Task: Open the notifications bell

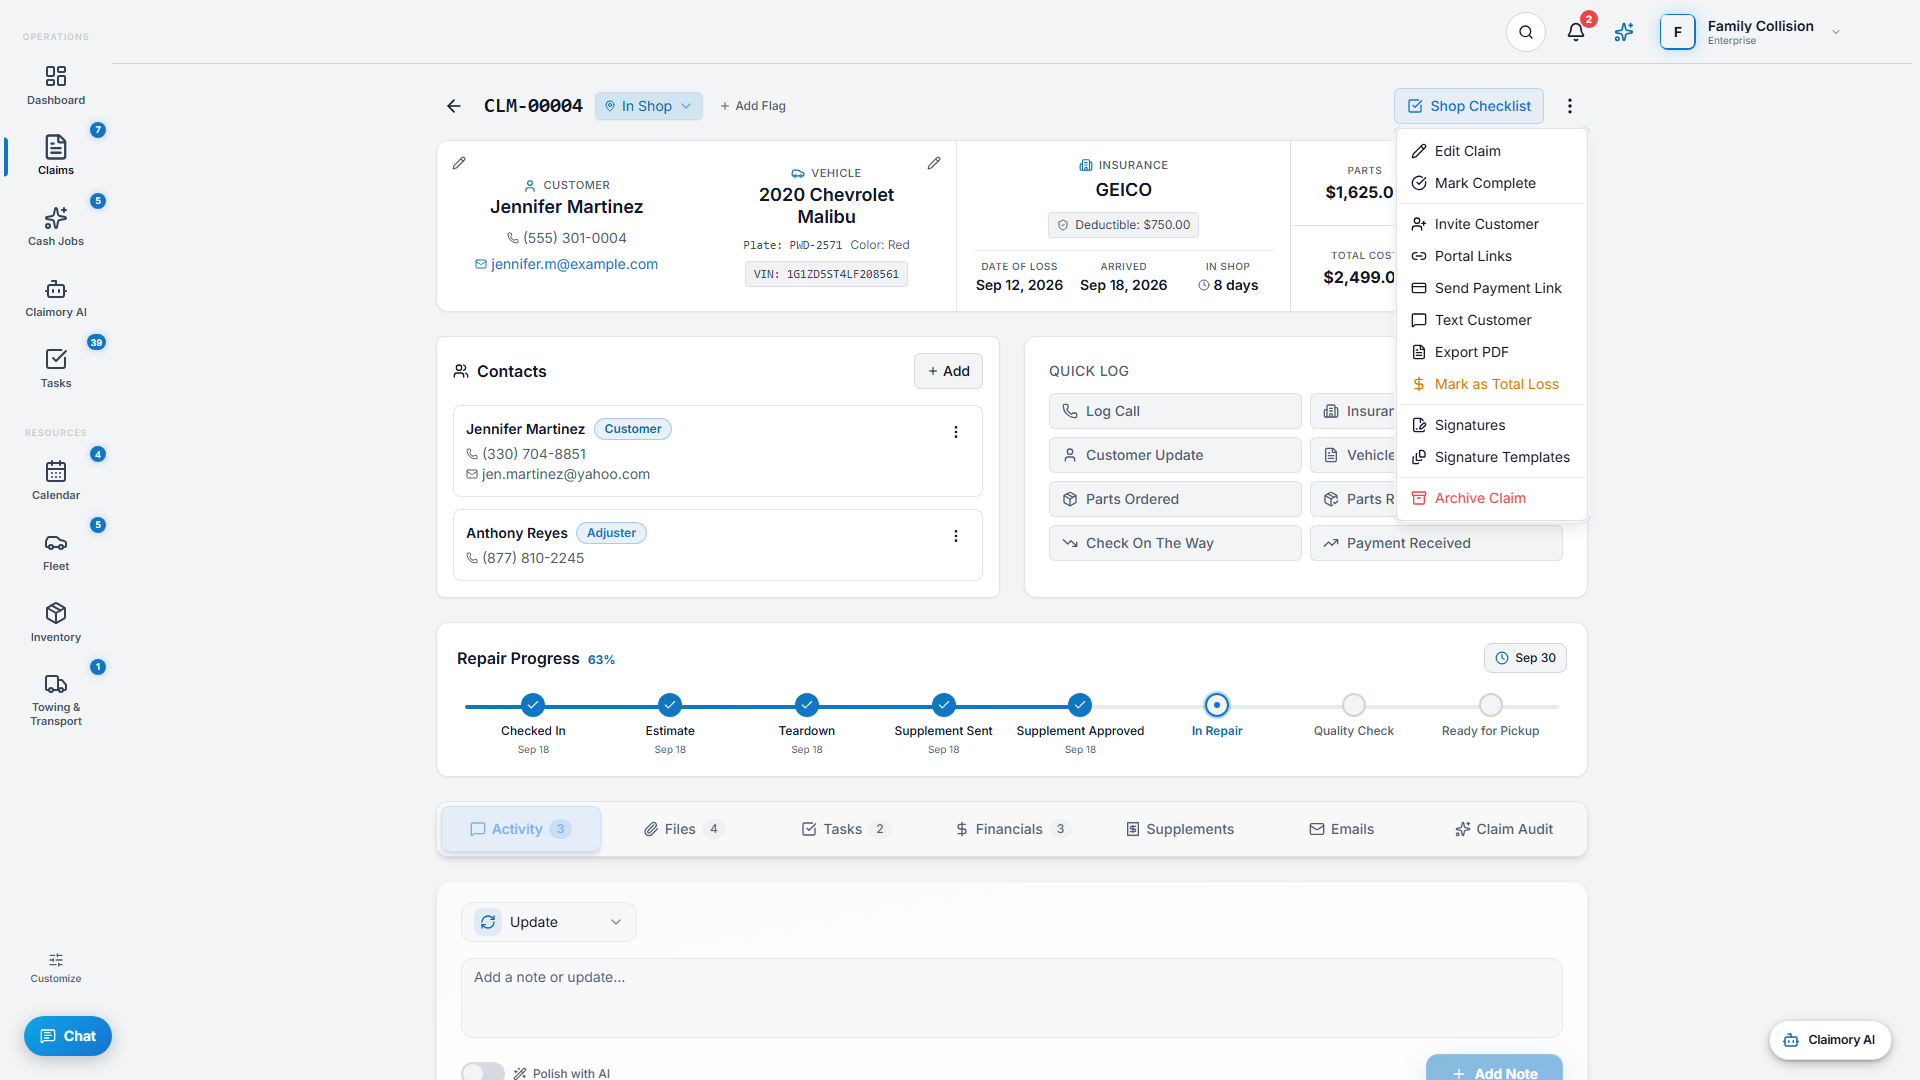Action: (1576, 32)
